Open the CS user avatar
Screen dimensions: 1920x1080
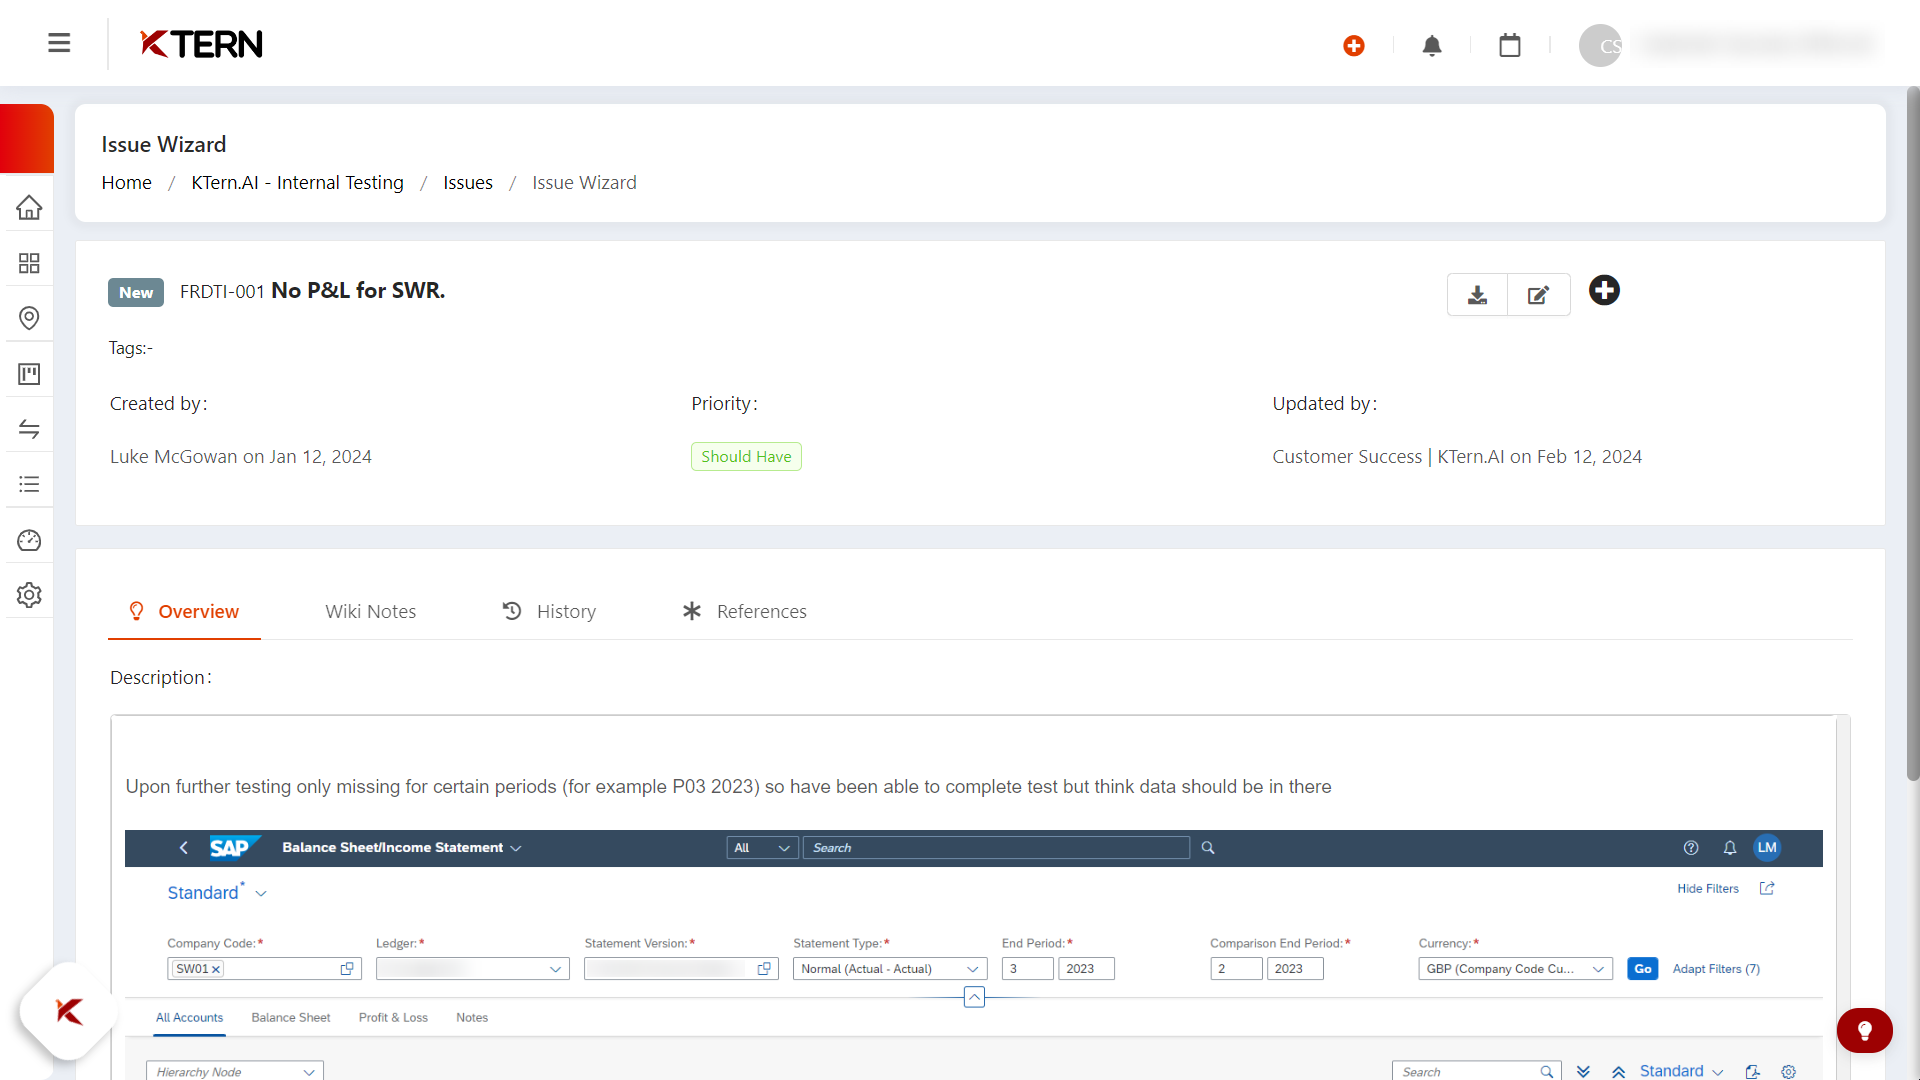1600,45
